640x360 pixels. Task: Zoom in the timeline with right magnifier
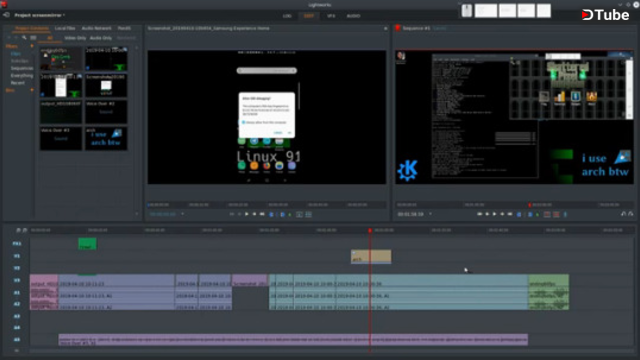pyautogui.click(x=24, y=230)
